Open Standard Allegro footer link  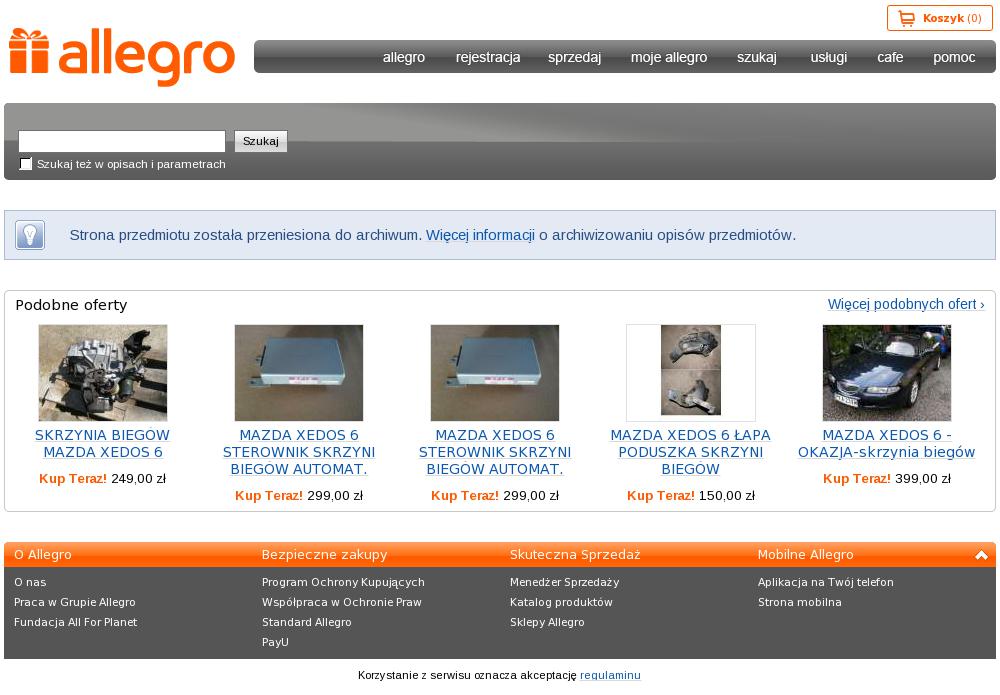click(x=307, y=622)
